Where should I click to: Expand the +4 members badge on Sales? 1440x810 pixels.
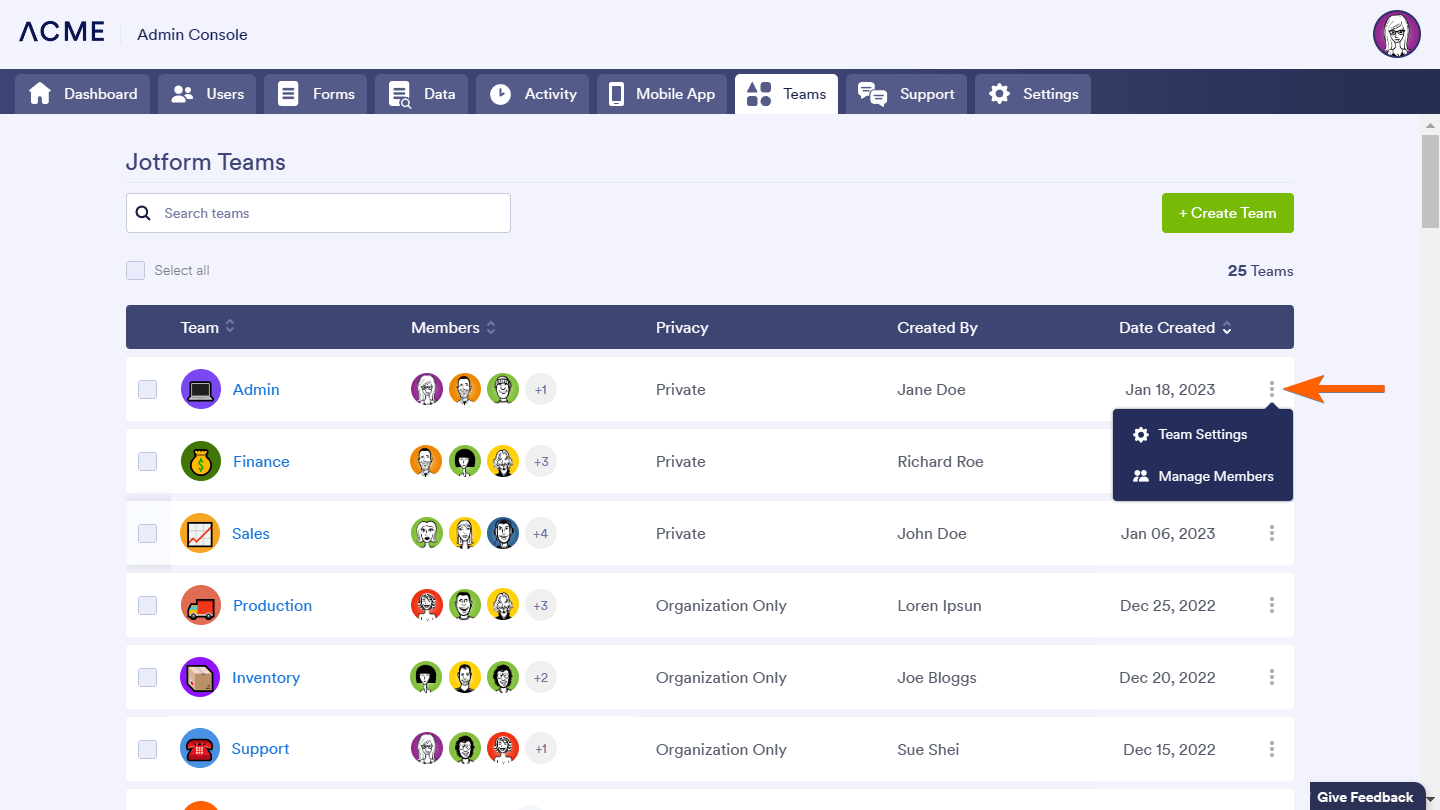tap(540, 533)
